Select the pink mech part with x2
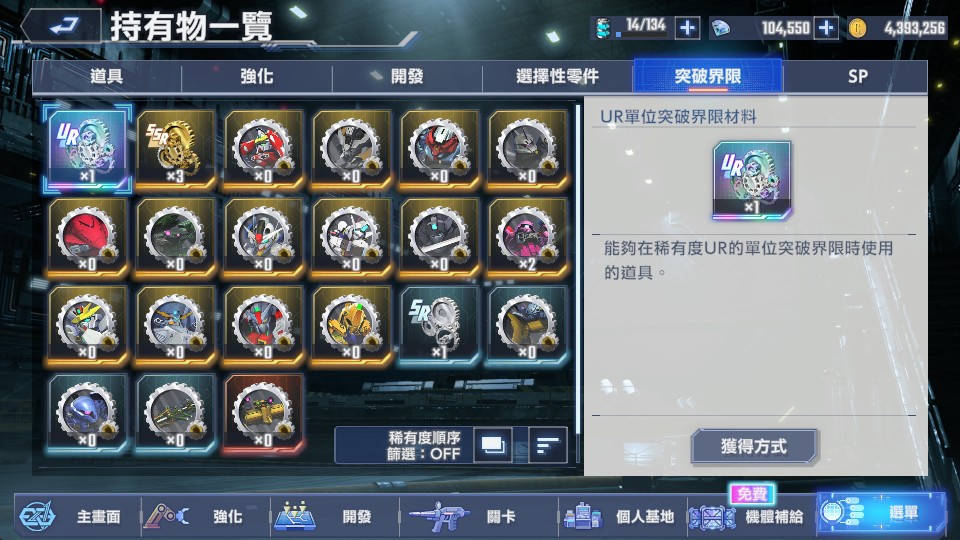The width and height of the screenshot is (960, 540). (x=528, y=237)
